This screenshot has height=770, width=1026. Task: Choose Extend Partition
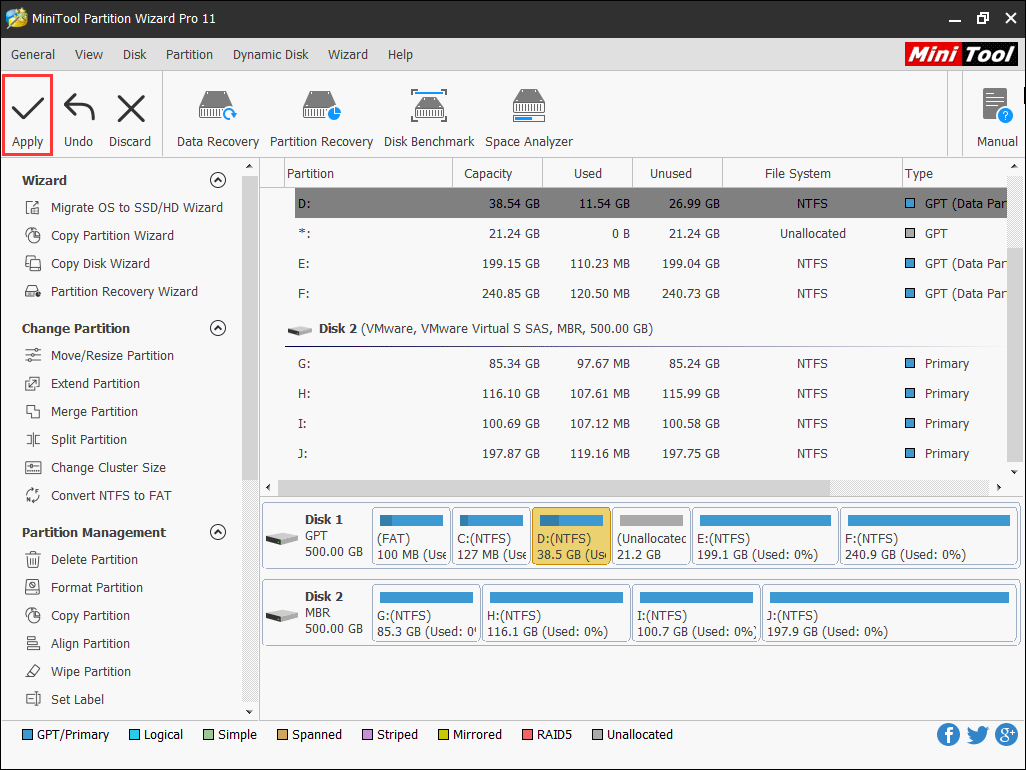coord(82,384)
